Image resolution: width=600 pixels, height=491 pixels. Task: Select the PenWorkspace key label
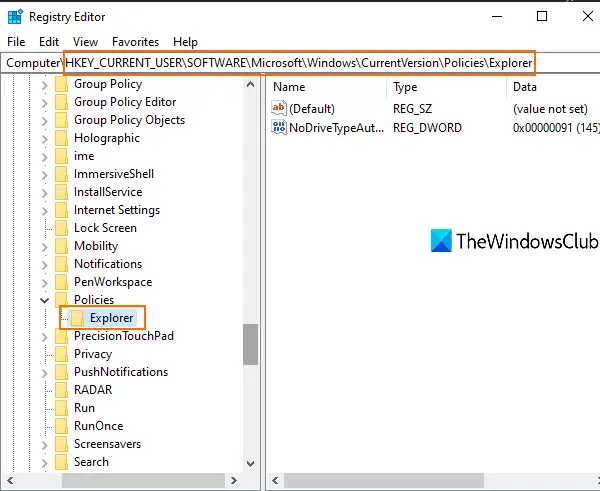click(113, 282)
